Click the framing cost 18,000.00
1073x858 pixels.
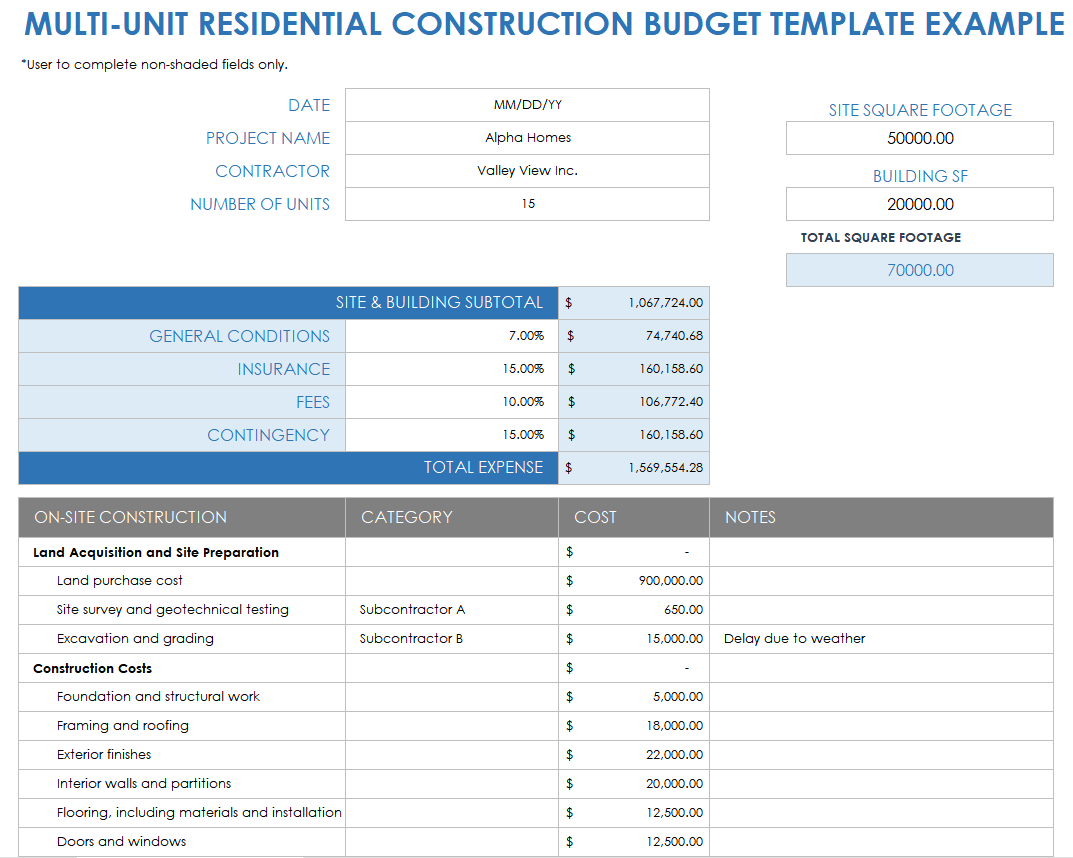coord(634,725)
